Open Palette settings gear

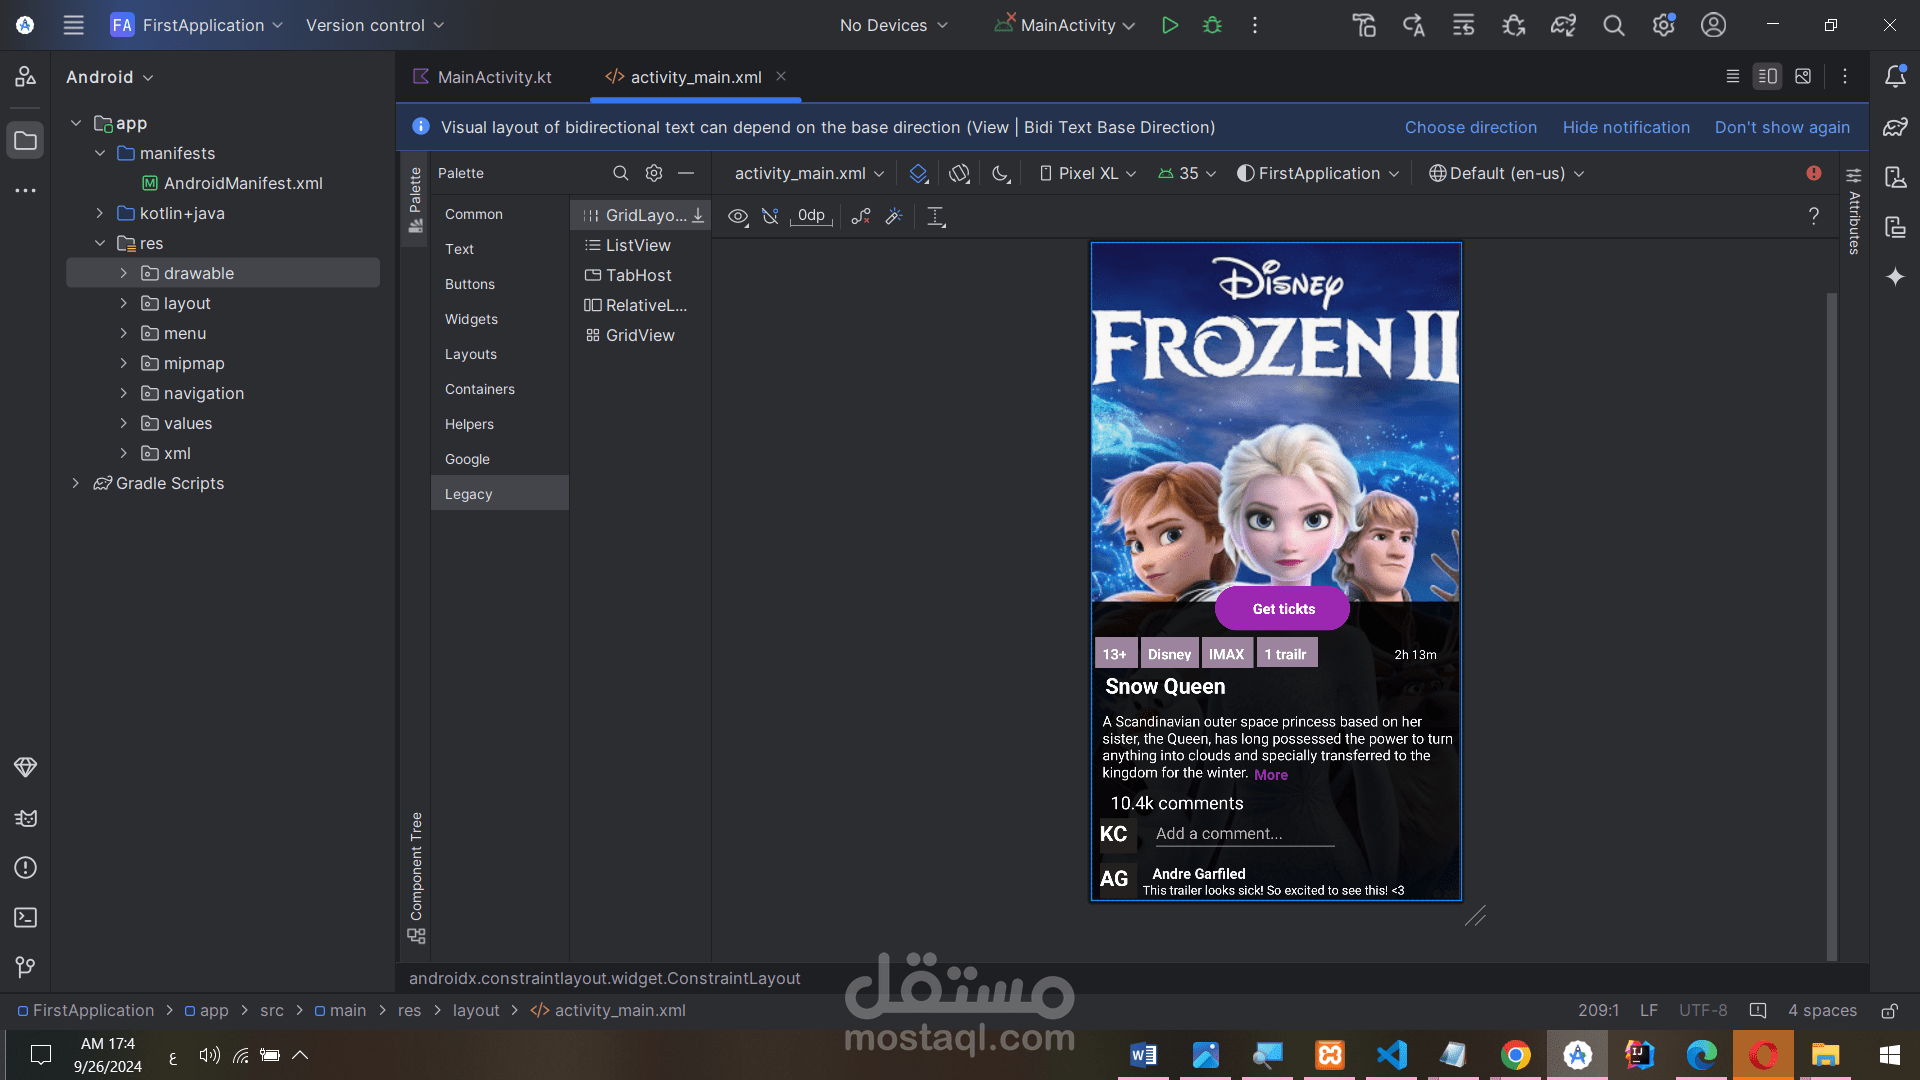click(x=654, y=173)
